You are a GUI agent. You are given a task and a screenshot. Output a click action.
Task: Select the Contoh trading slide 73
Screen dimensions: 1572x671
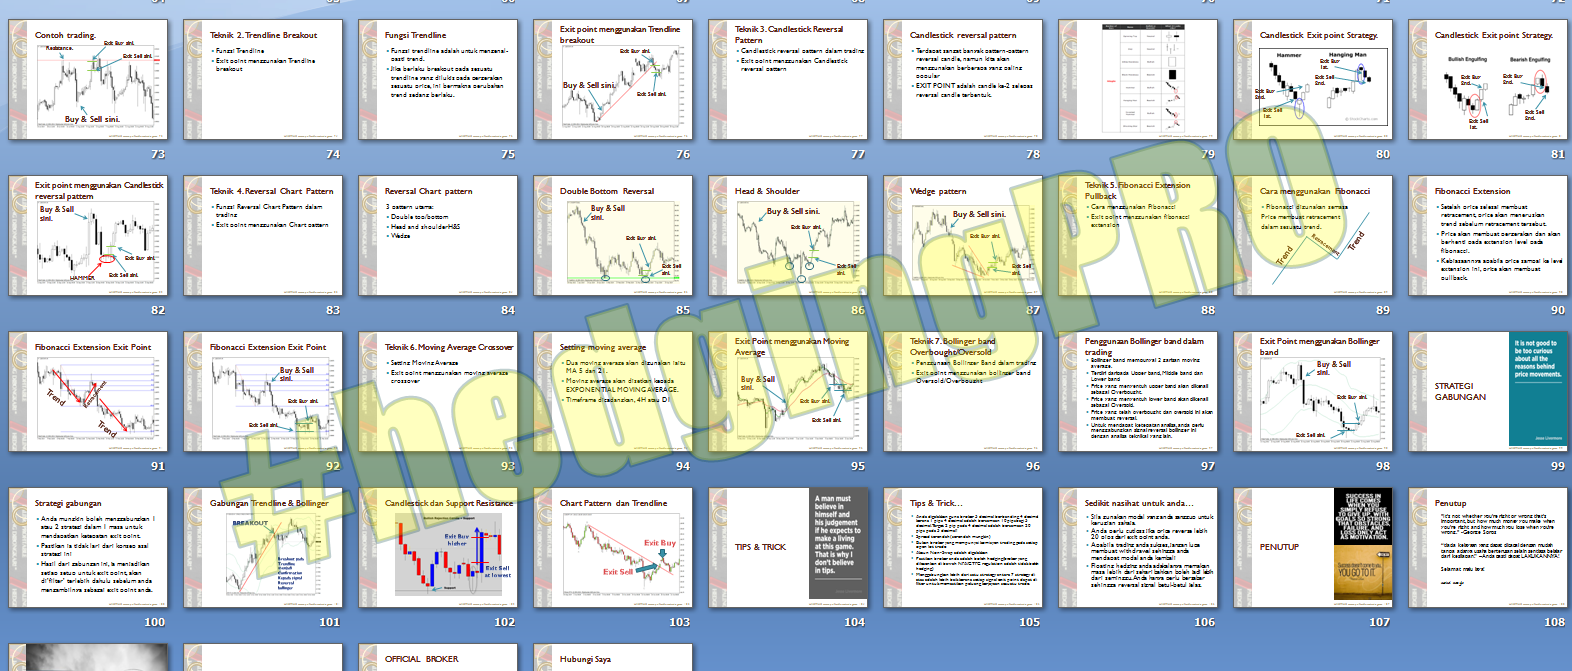88,80
